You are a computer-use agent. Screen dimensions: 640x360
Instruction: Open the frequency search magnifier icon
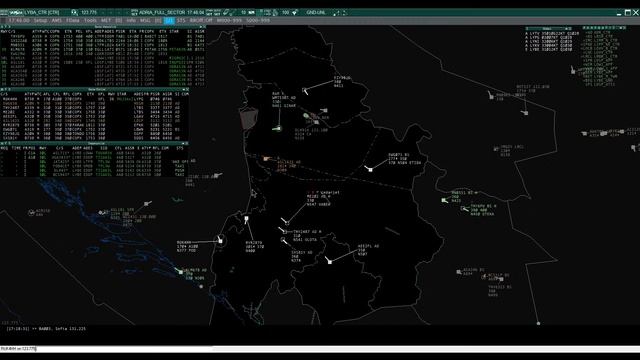pos(74,13)
